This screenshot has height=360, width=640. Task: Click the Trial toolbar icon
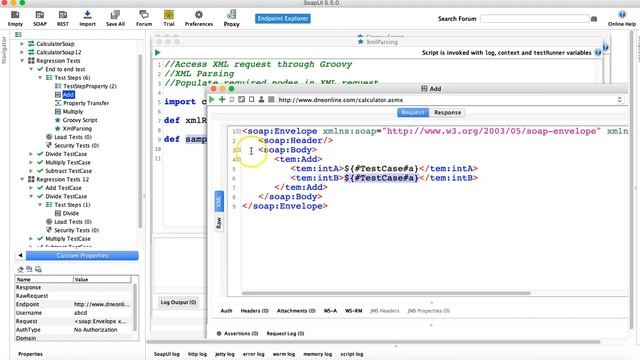pyautogui.click(x=169, y=15)
